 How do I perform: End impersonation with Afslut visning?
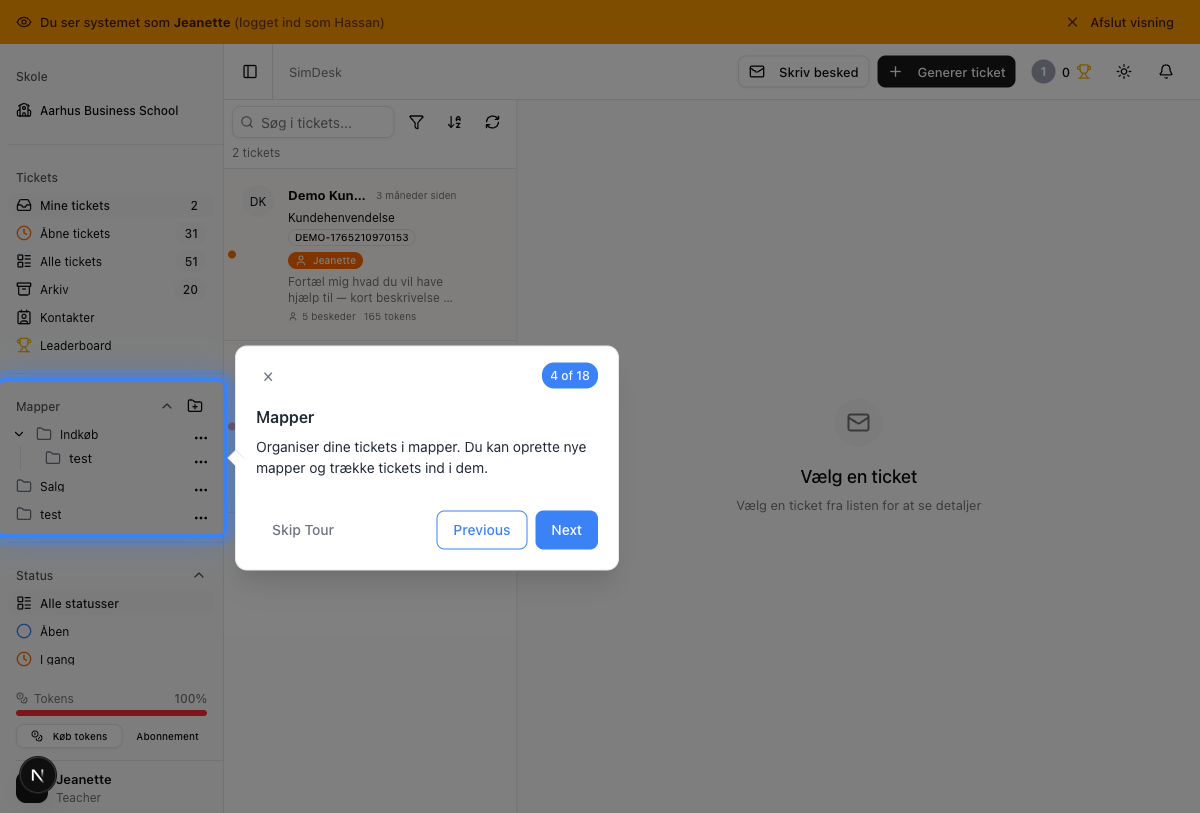pyautogui.click(x=1120, y=22)
